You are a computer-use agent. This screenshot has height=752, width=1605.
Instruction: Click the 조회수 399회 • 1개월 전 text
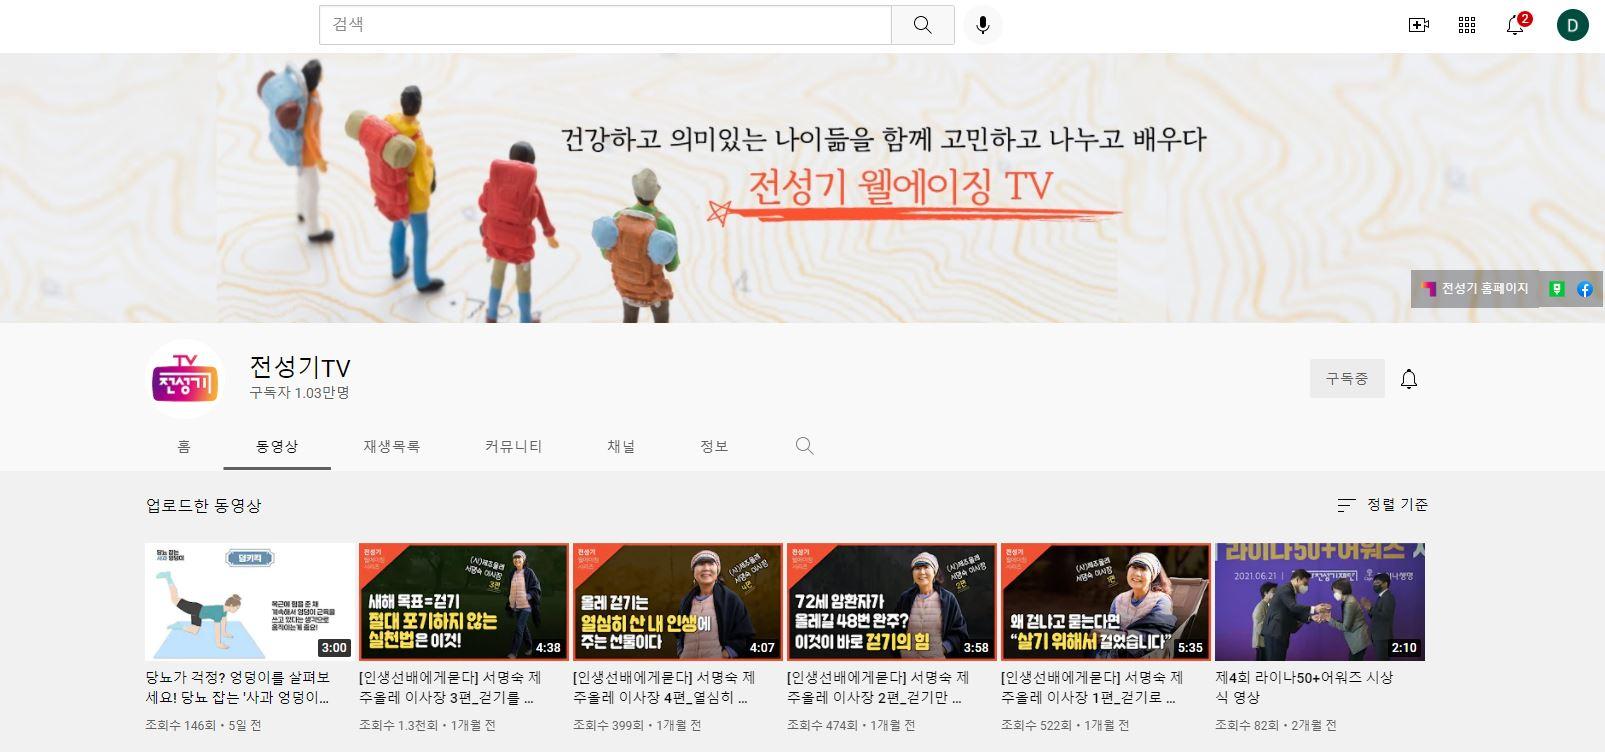[x=637, y=725]
